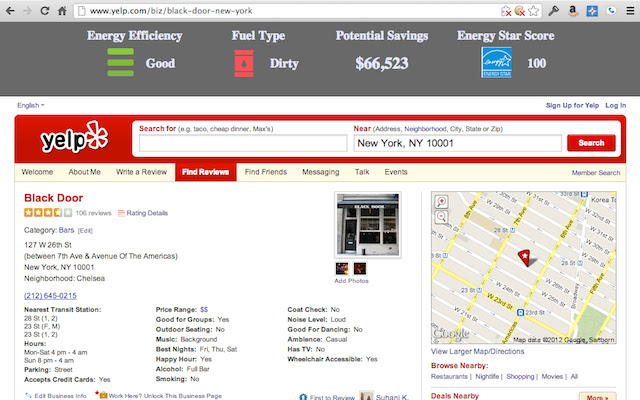The height and width of the screenshot is (400, 640).
Task: Go back with the browser back arrow
Action: (x=10, y=11)
